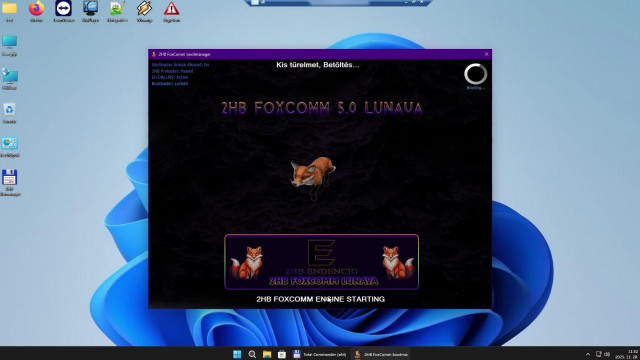Click the "Bootloader Unlock Allowed" status line
This screenshot has height=360, width=640.
coord(180,64)
